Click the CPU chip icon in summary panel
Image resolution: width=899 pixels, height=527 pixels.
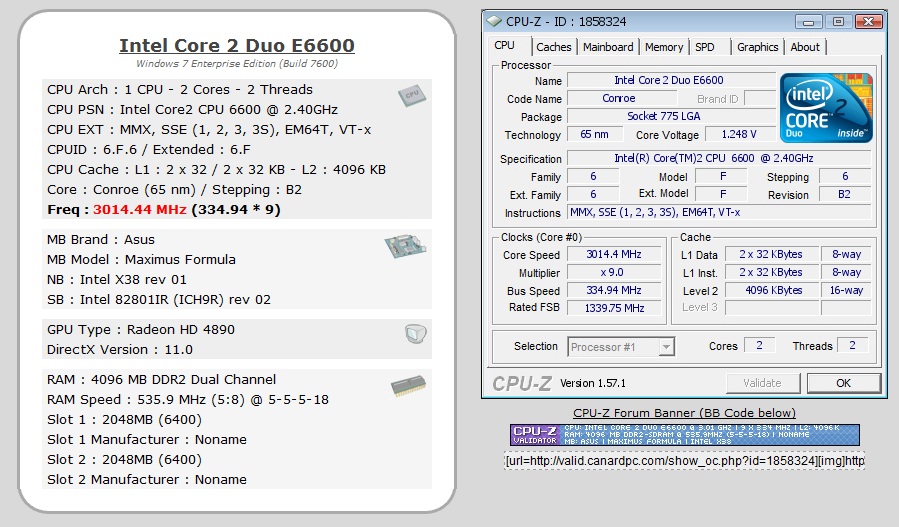point(412,95)
